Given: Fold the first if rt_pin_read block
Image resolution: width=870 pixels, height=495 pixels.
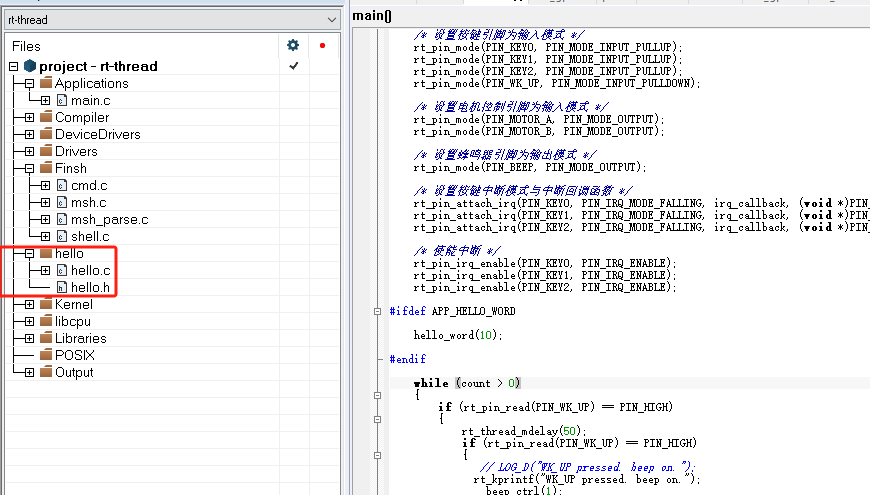Looking at the screenshot, I should 377,420.
